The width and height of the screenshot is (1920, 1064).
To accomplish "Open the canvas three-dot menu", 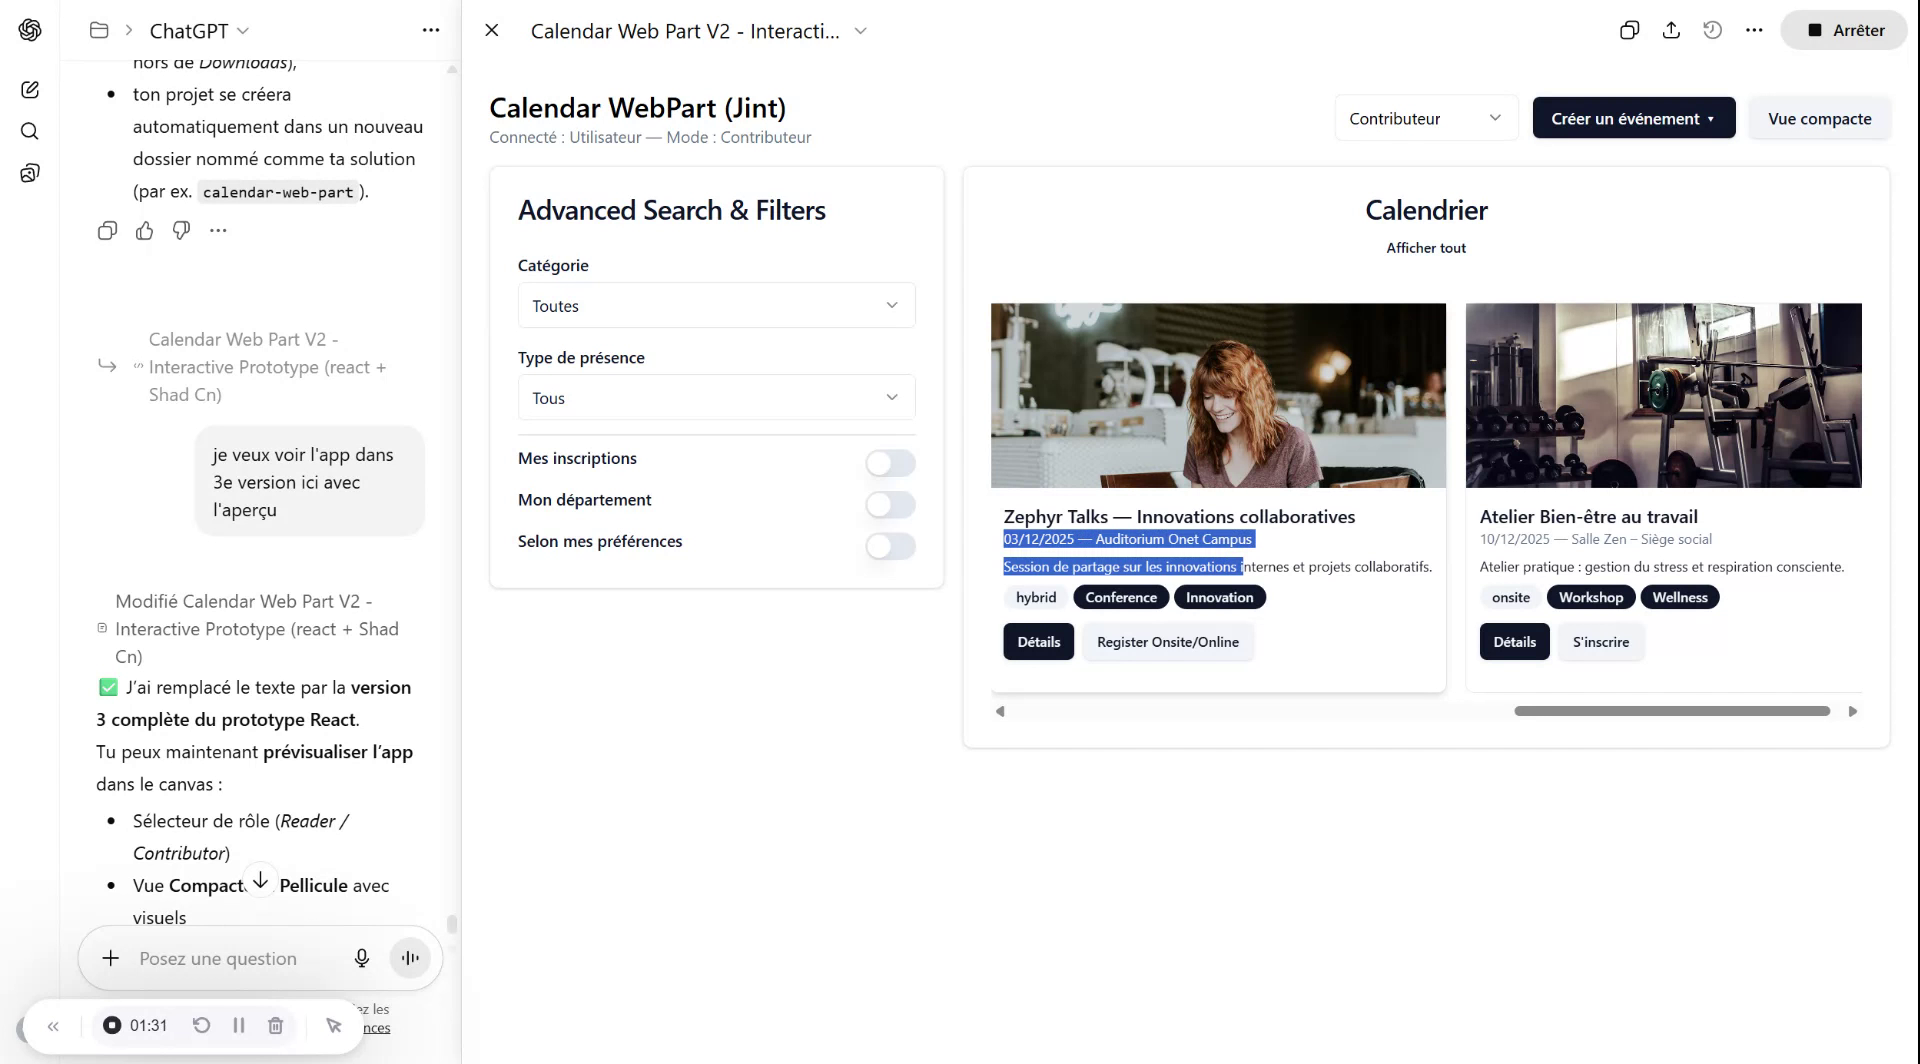I will click(1754, 30).
